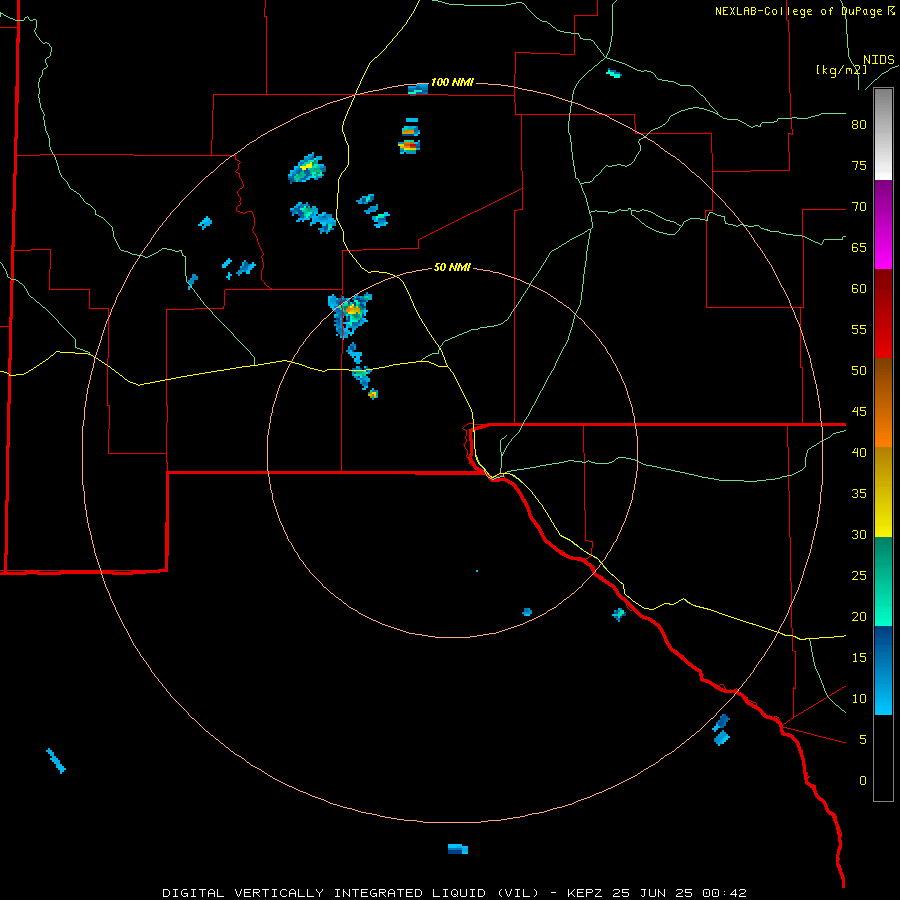Click the 30 value on the scale
Screen dimensions: 900x900
click(x=859, y=534)
